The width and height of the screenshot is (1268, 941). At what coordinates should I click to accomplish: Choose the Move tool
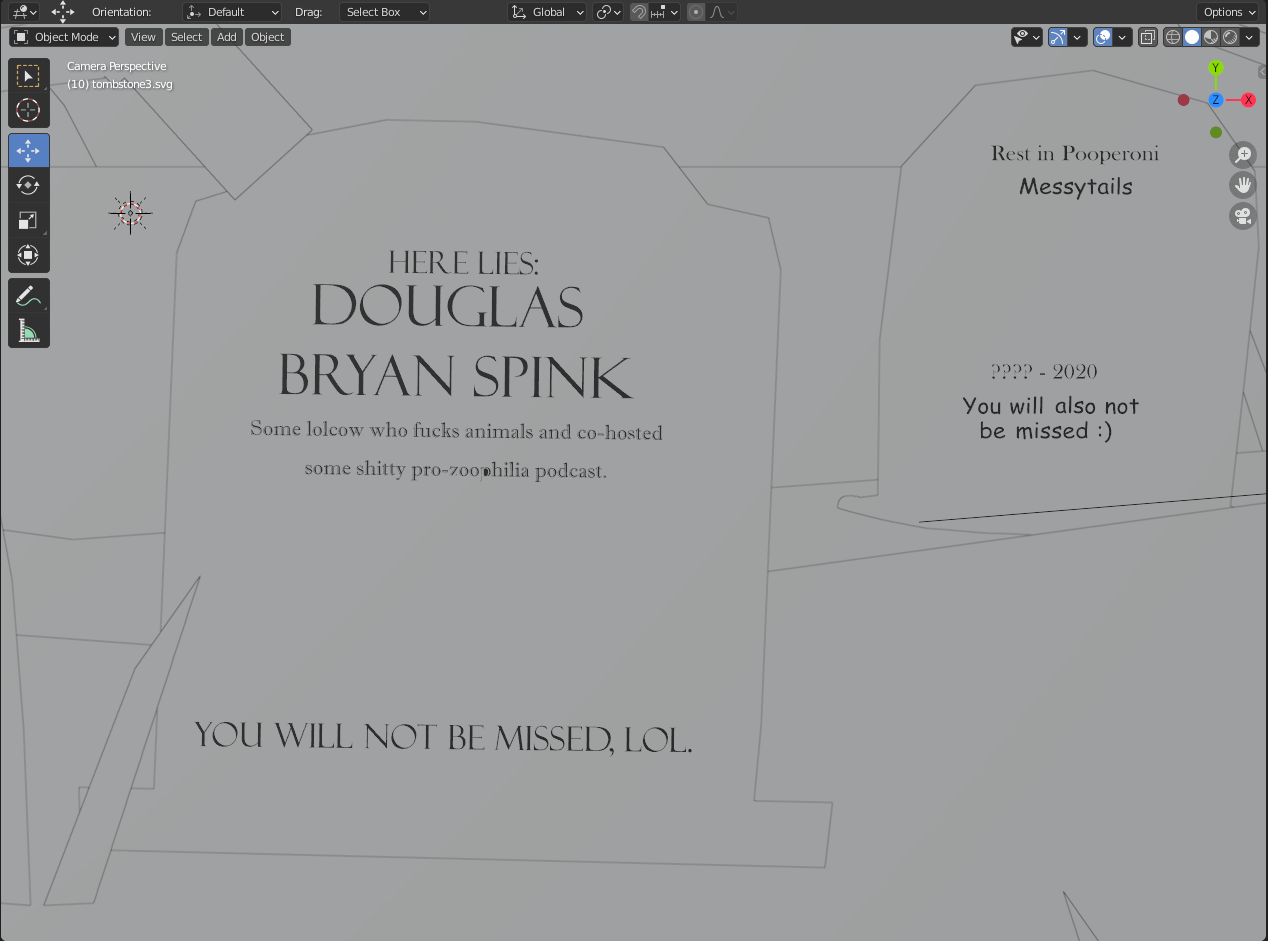pyautogui.click(x=28, y=151)
